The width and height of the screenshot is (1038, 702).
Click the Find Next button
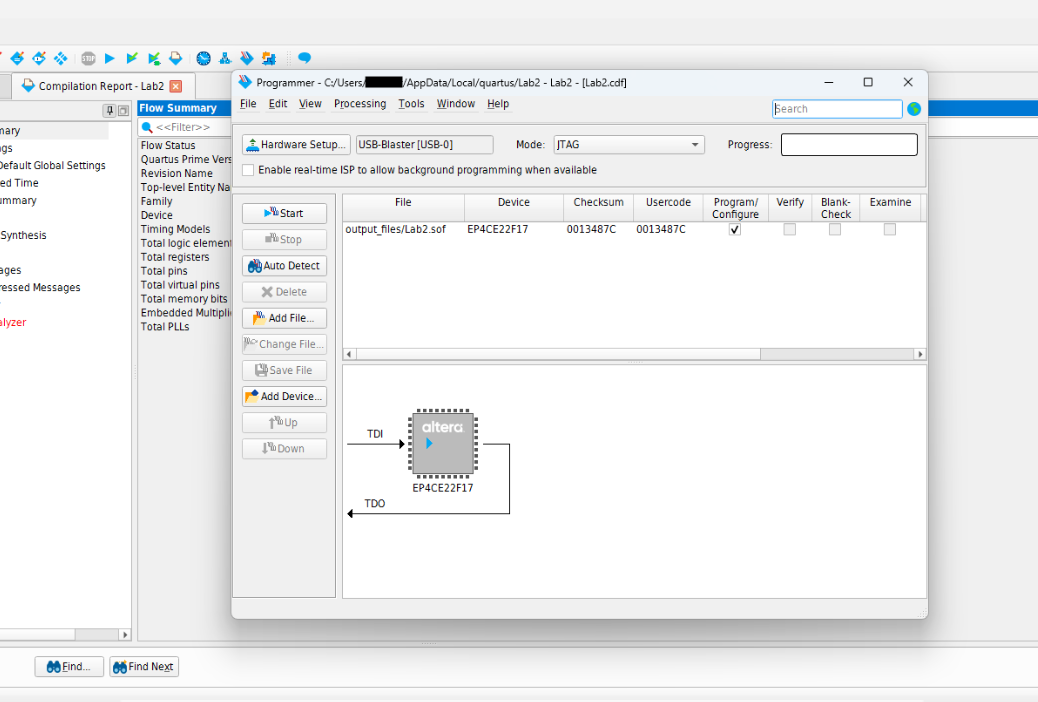(144, 667)
